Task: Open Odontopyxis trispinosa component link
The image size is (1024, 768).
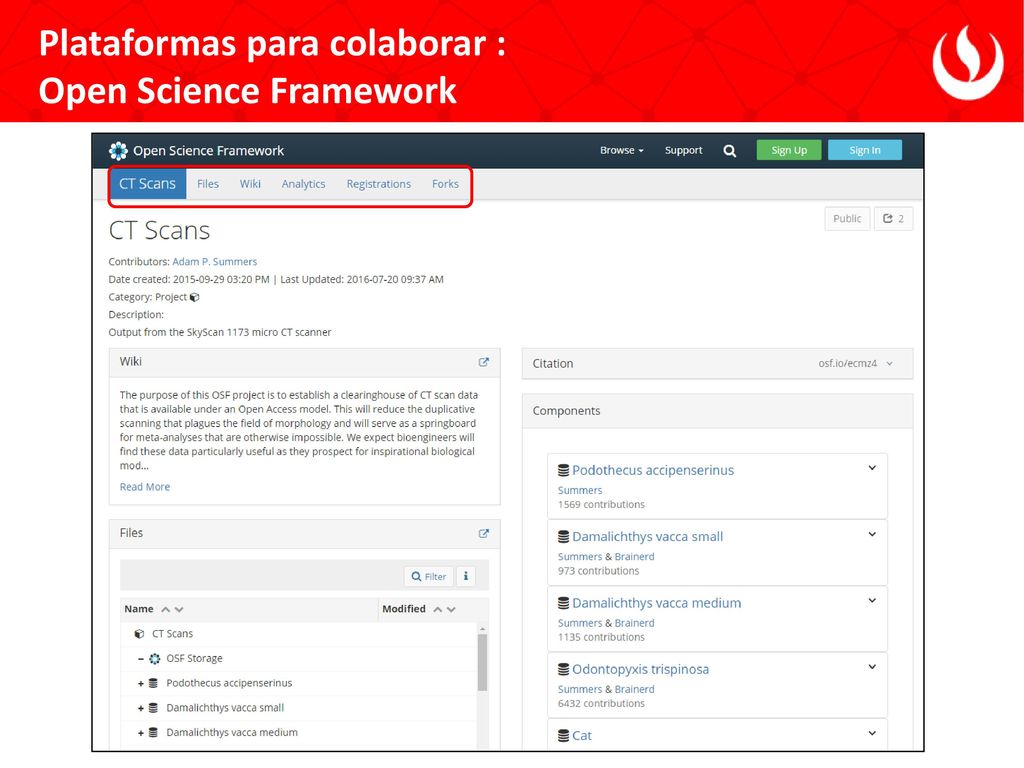Action: [641, 669]
